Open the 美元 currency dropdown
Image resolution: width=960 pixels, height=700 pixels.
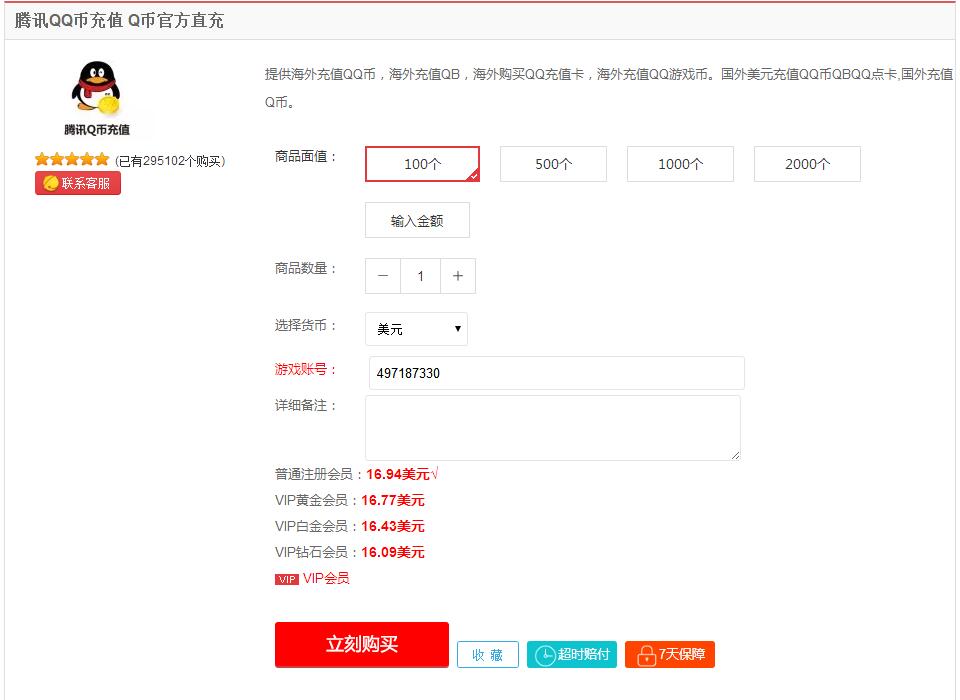tap(416, 329)
